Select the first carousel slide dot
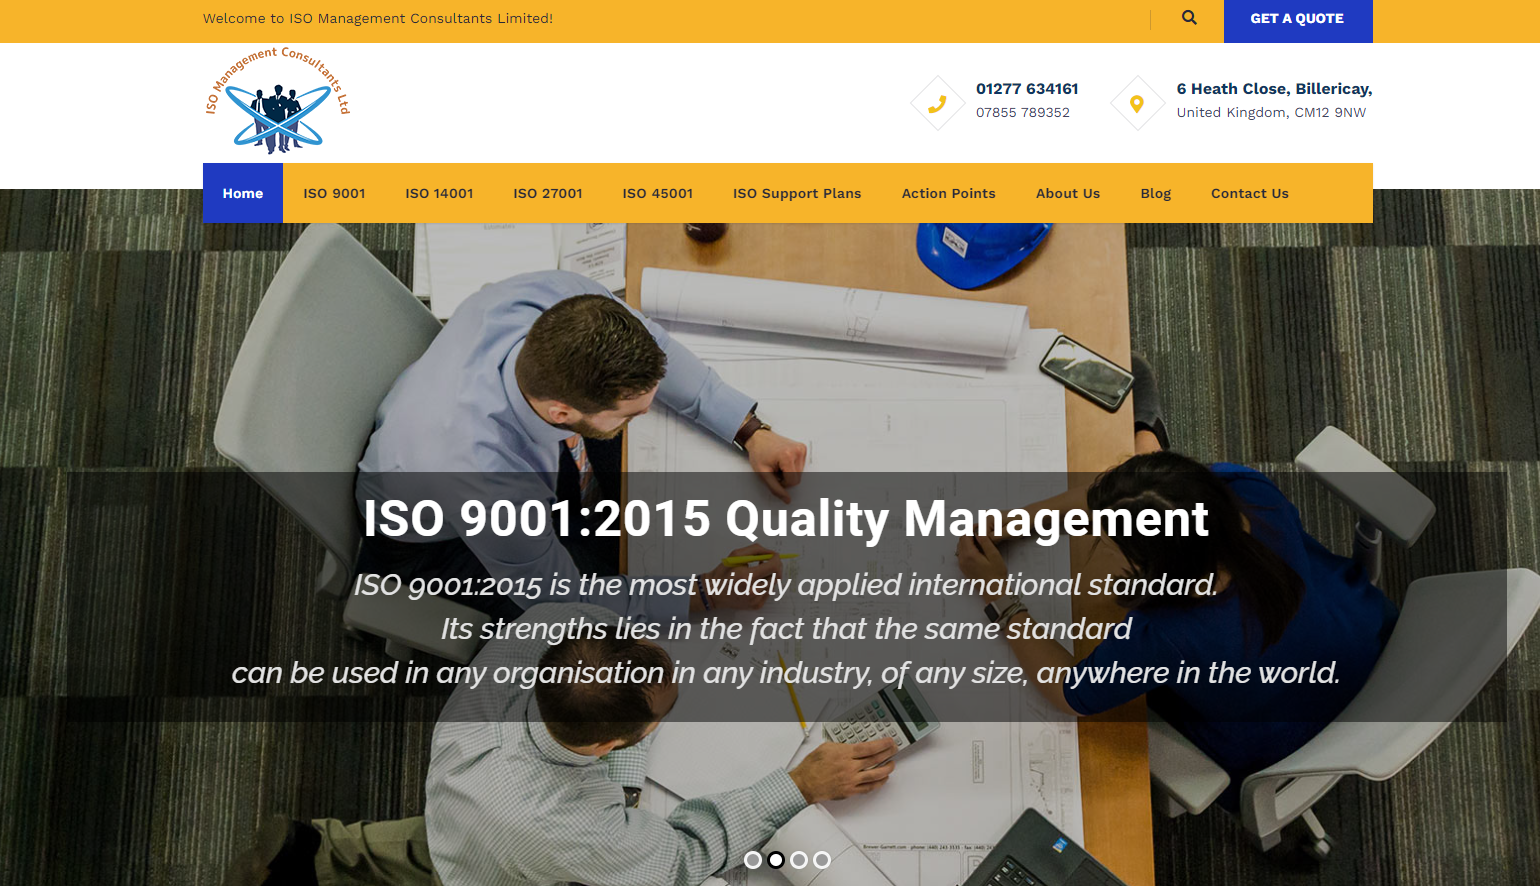The image size is (1540, 886). (752, 859)
